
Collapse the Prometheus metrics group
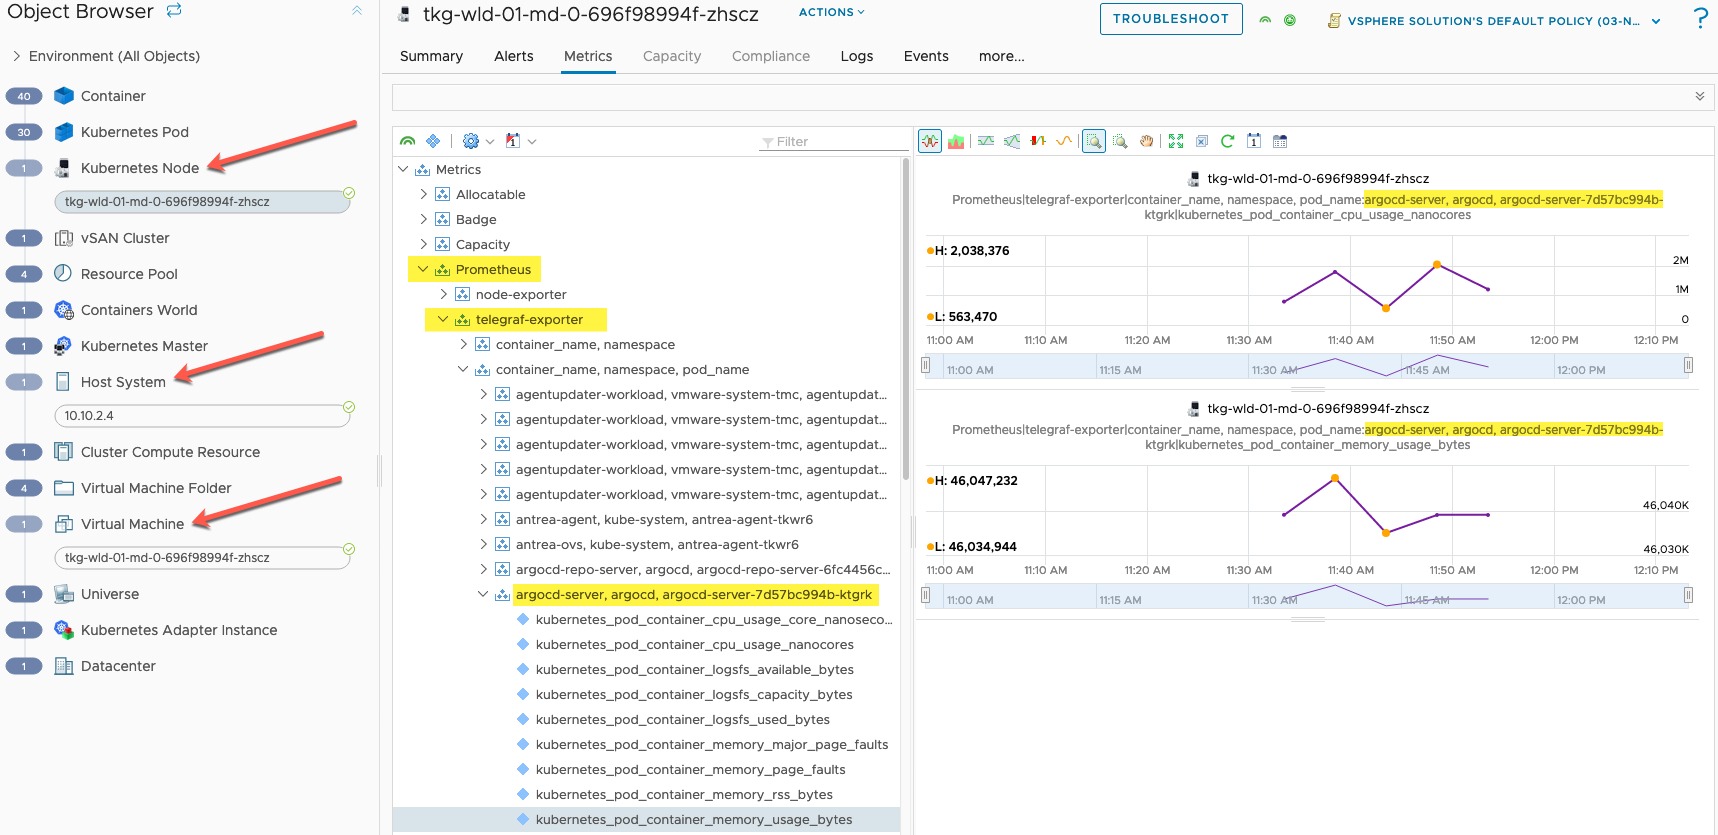coord(423,269)
